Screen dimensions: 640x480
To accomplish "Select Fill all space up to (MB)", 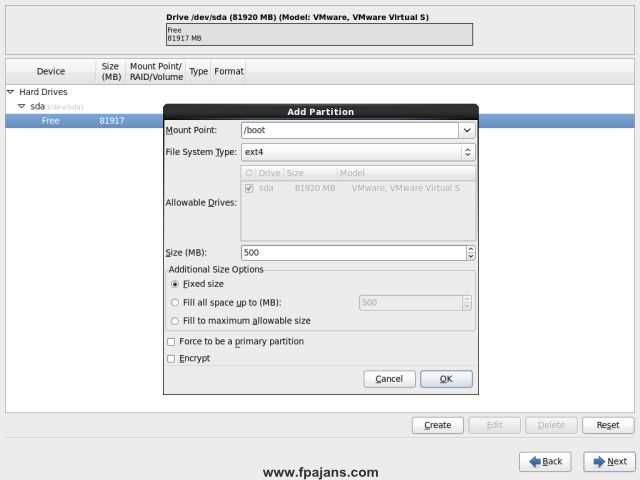I will (x=175, y=302).
